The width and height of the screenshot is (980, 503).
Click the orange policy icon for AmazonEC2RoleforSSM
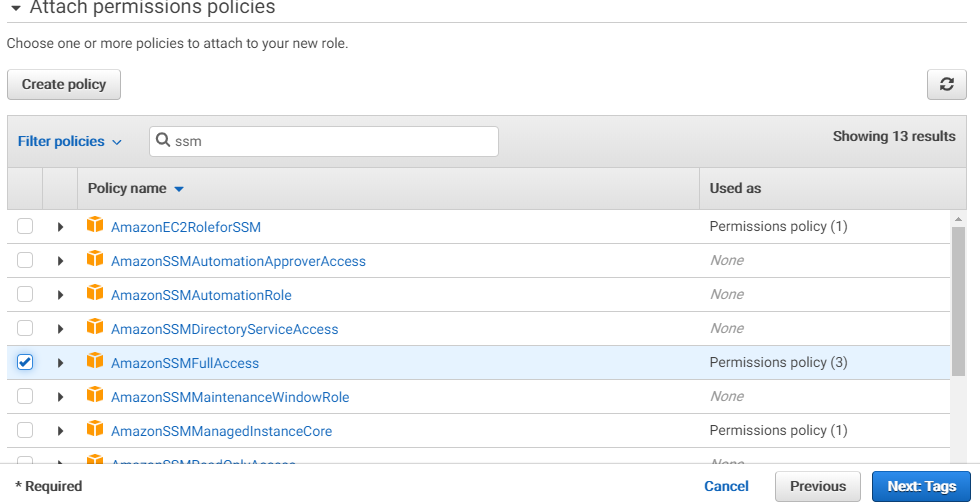[95, 225]
